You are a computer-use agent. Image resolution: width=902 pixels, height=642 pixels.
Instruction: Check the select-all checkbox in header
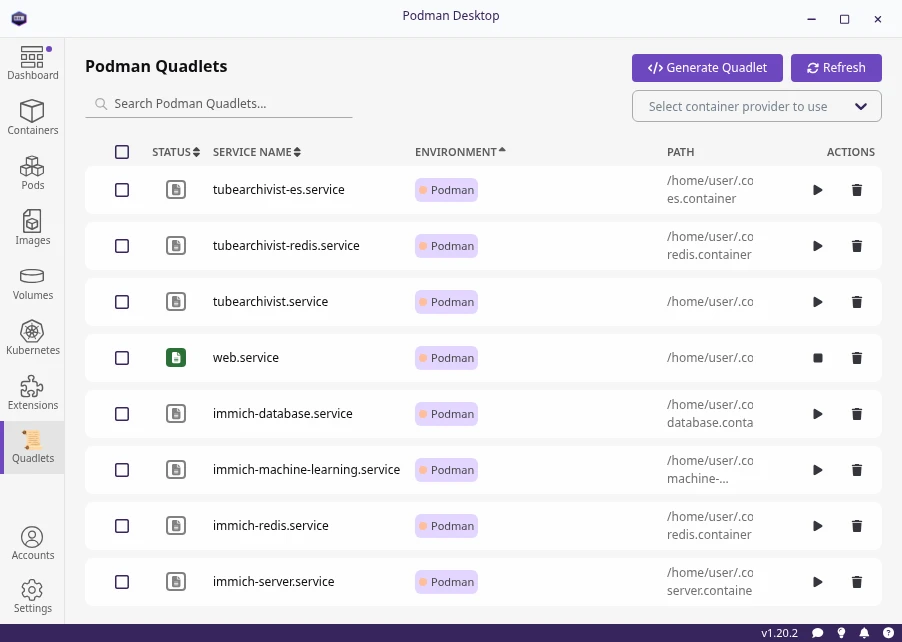coord(122,152)
